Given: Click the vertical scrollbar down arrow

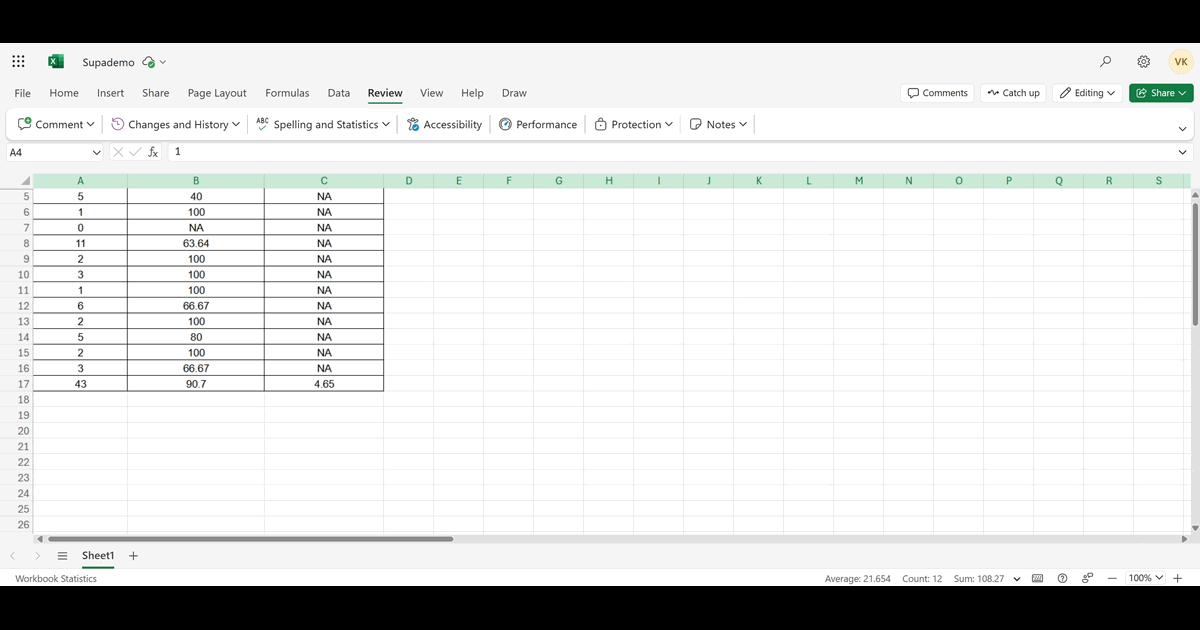Looking at the screenshot, I should point(1195,526).
